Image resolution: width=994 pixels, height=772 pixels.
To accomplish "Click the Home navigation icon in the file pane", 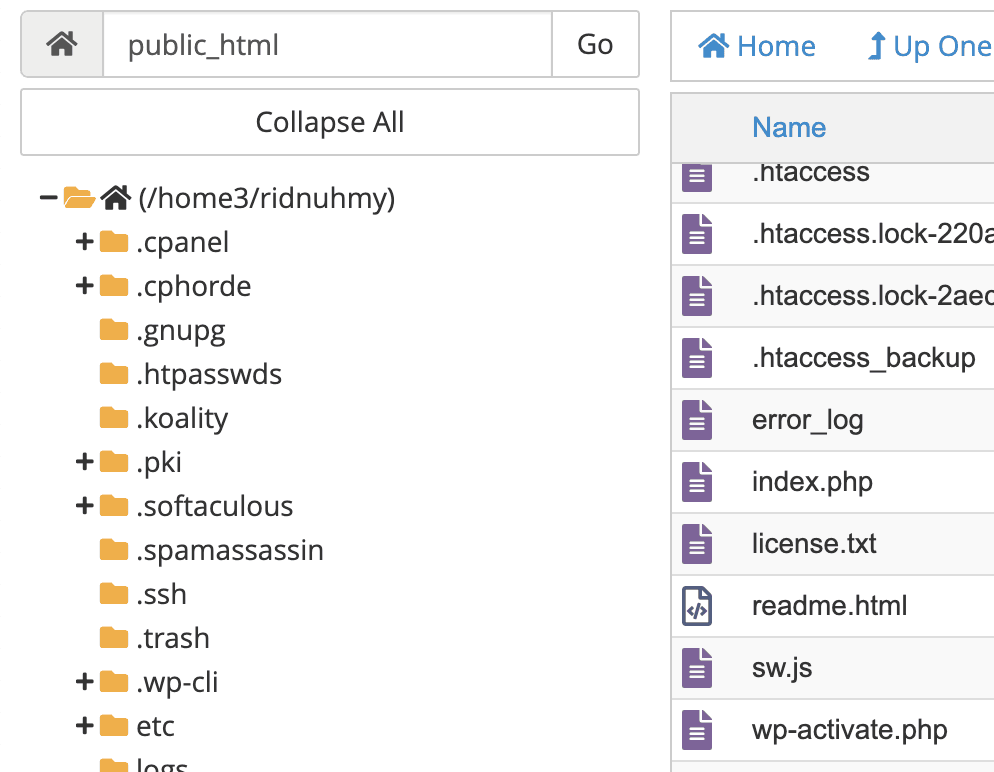I will (x=712, y=45).
